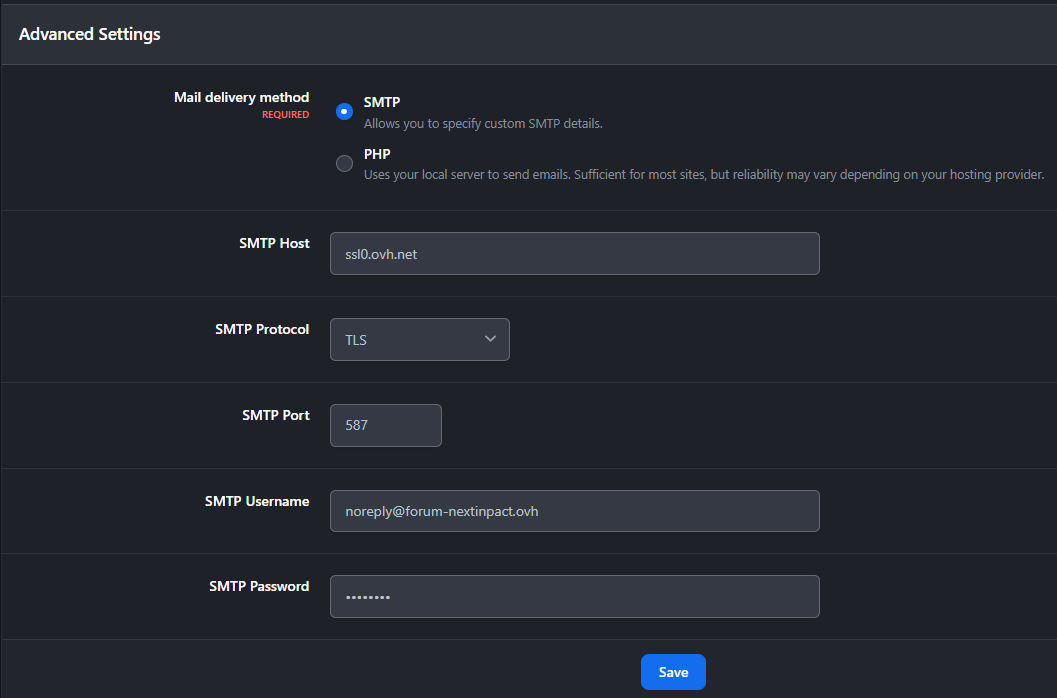Click into the SMTP Username field

click(x=574, y=511)
